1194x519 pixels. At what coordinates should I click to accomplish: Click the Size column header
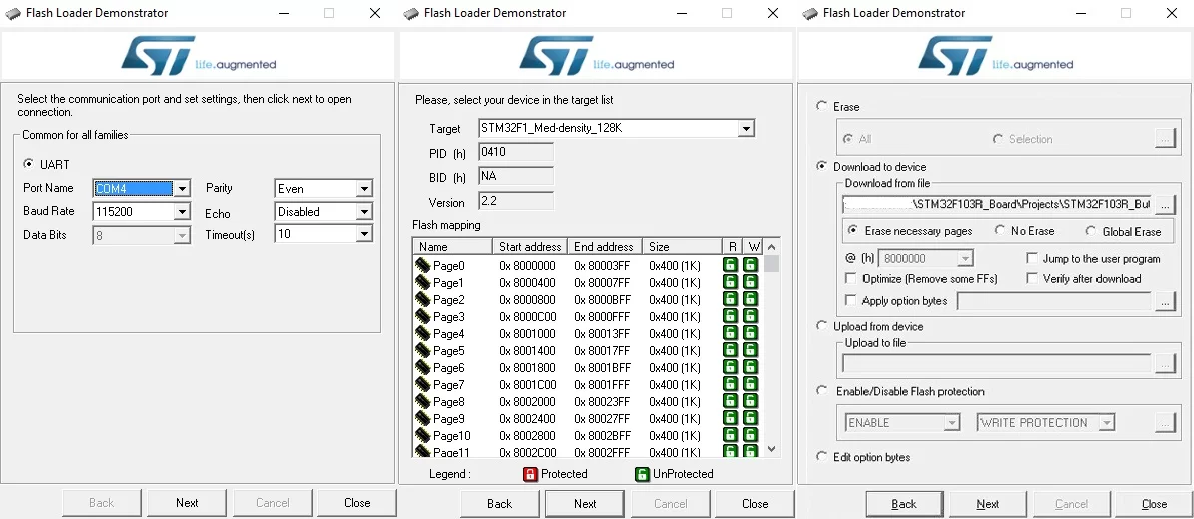coord(682,247)
